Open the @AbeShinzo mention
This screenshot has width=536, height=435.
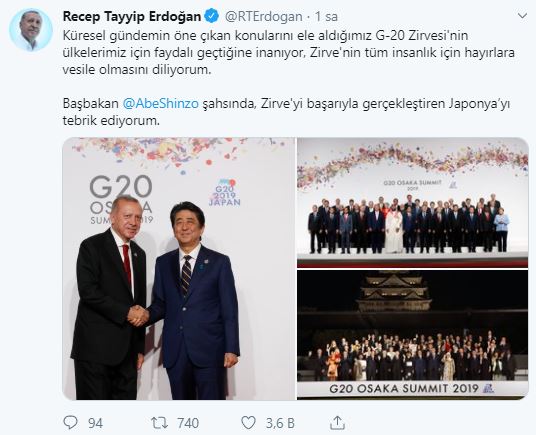[x=160, y=104]
